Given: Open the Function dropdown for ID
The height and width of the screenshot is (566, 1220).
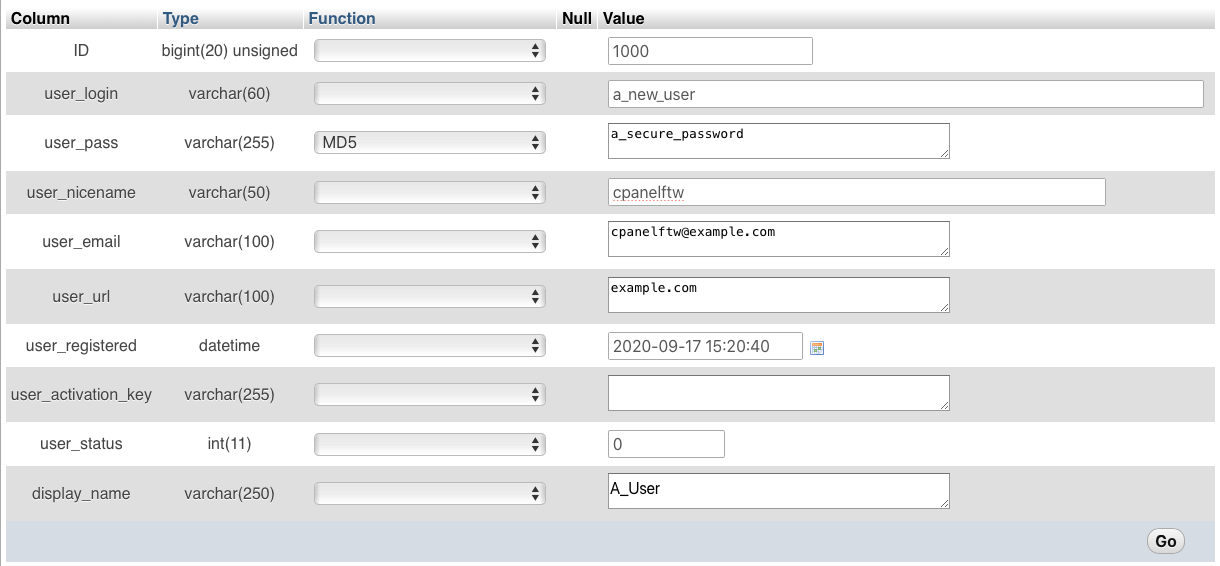Looking at the screenshot, I should (430, 51).
